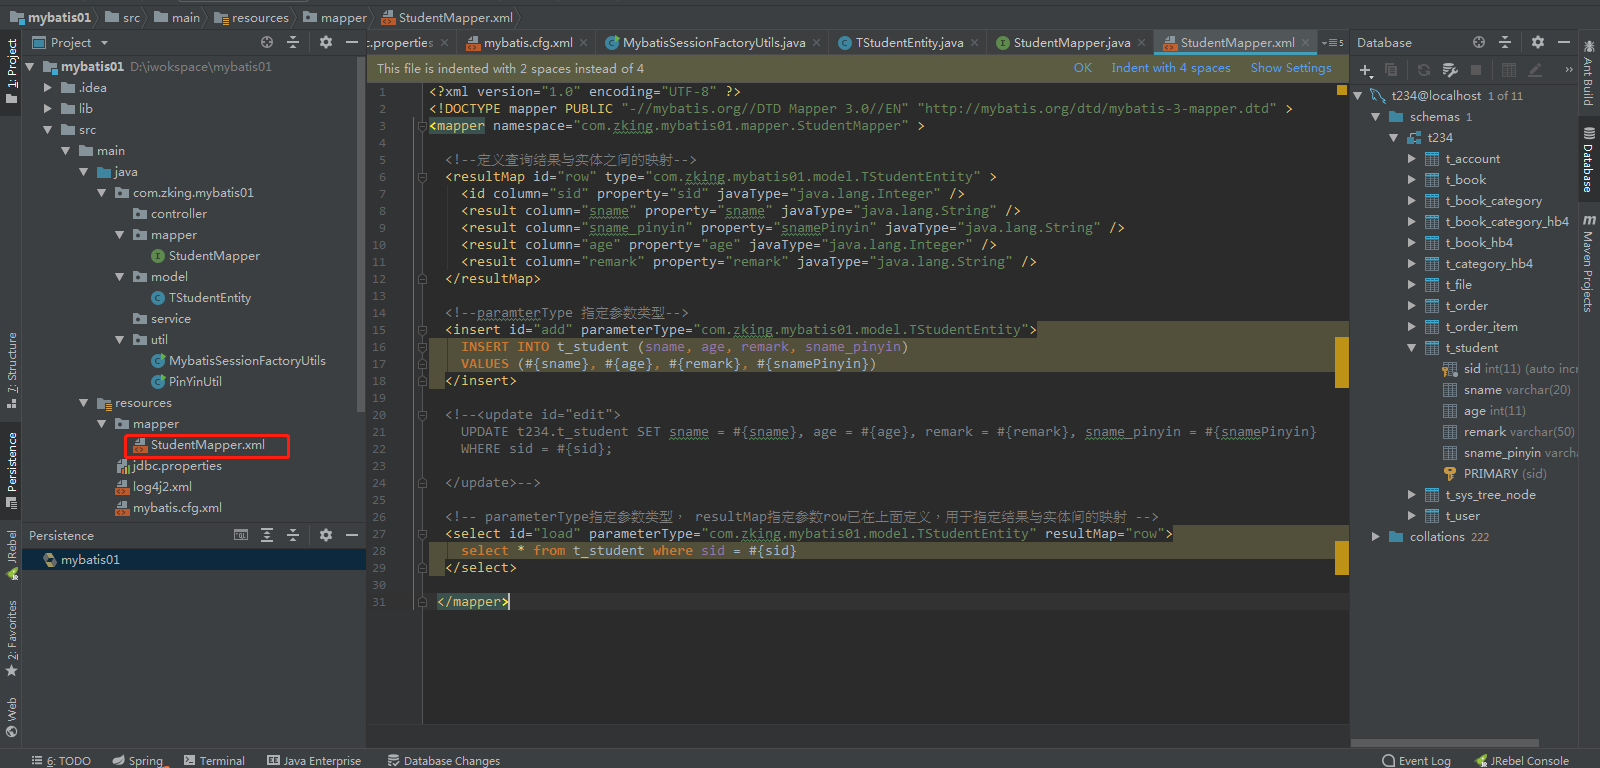Collapse the t_student table node

point(1411,348)
